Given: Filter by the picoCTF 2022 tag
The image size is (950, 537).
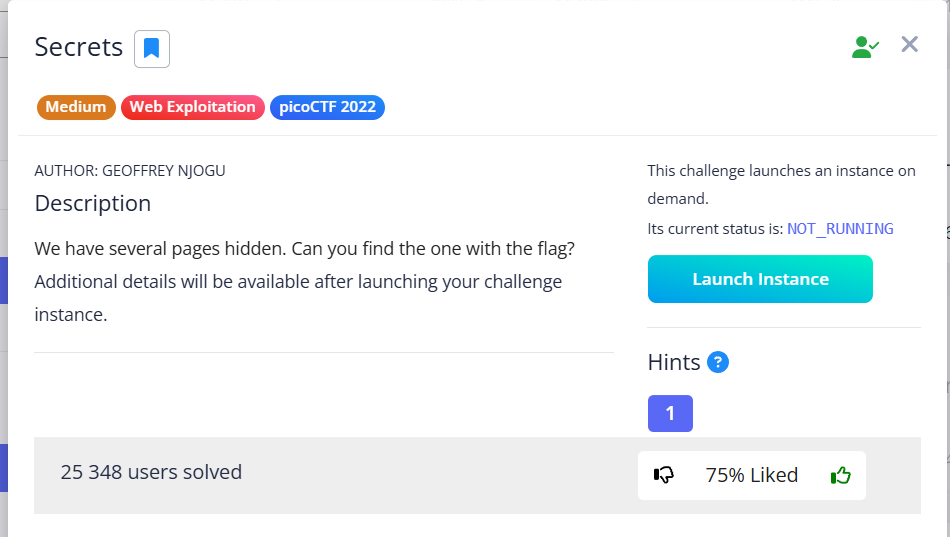Looking at the screenshot, I should 327,107.
